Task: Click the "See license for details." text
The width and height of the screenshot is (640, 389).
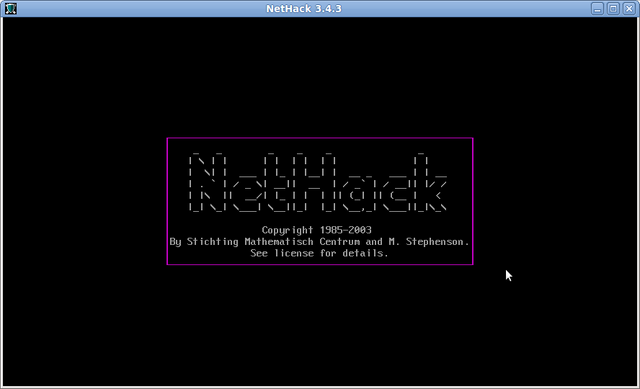Action: pyautogui.click(x=319, y=253)
